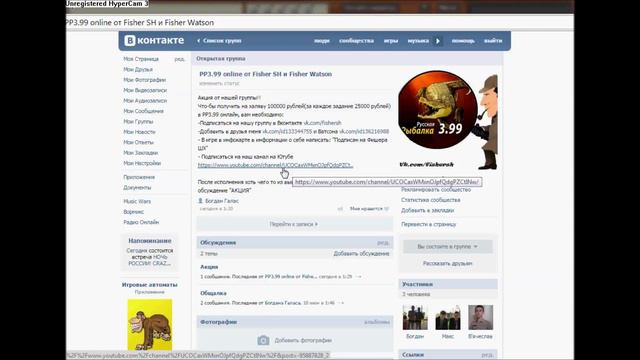This screenshot has height=360, width=640.
Task: Open 'Мои Новости' in sidebar
Action: point(139,132)
